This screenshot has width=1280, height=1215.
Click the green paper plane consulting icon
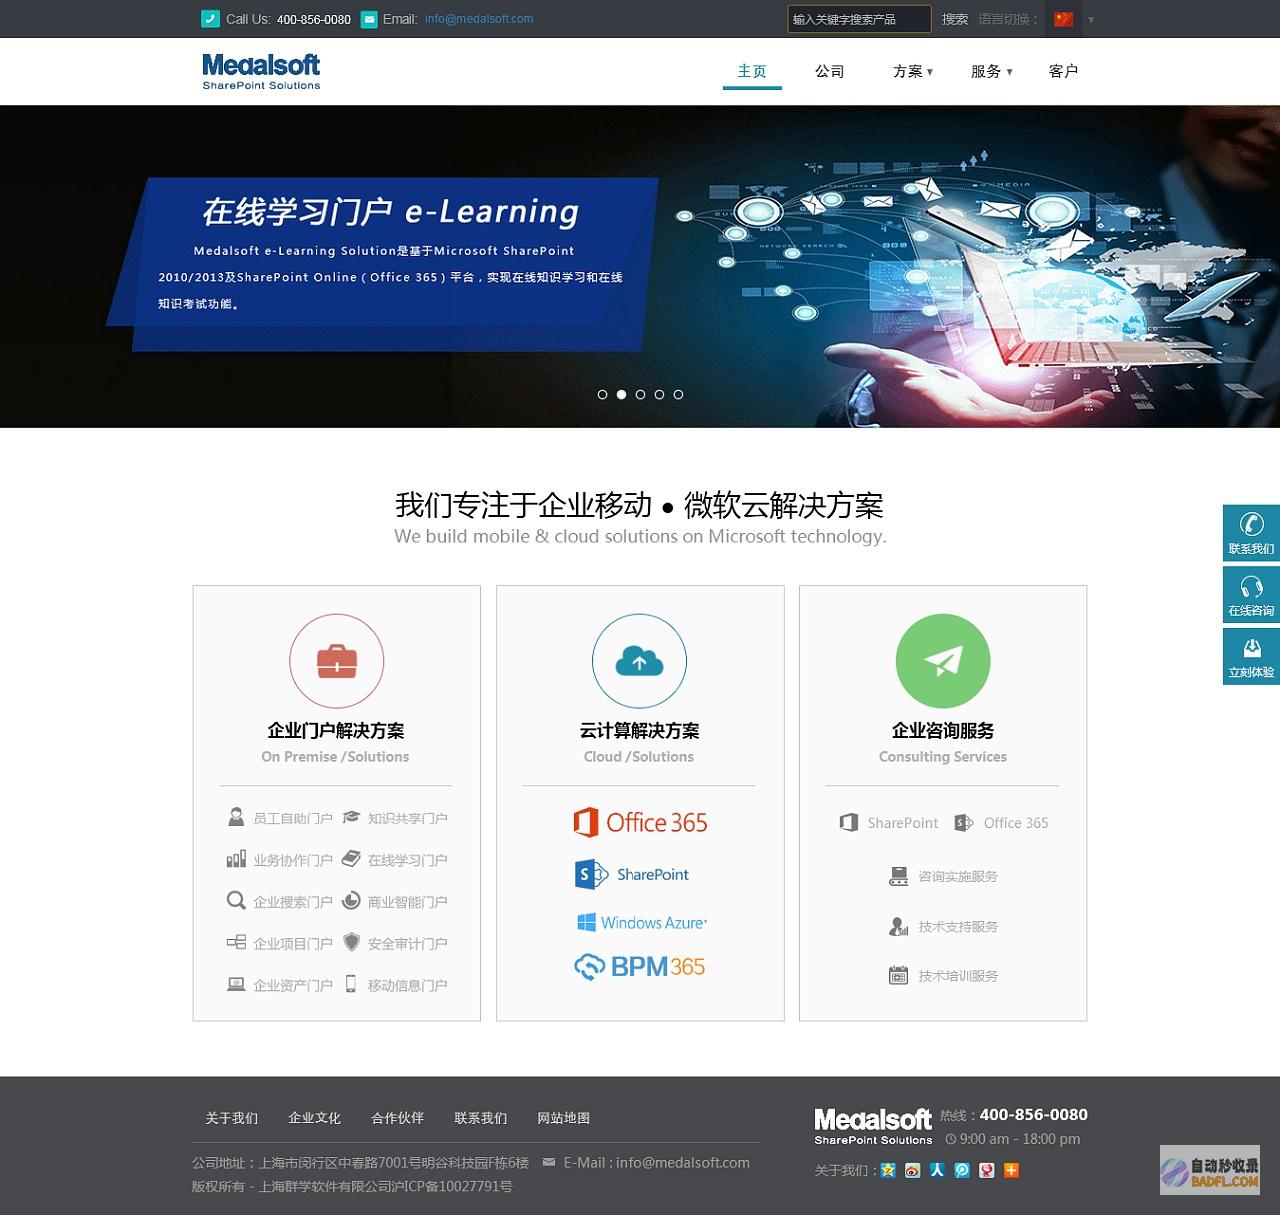coord(943,661)
